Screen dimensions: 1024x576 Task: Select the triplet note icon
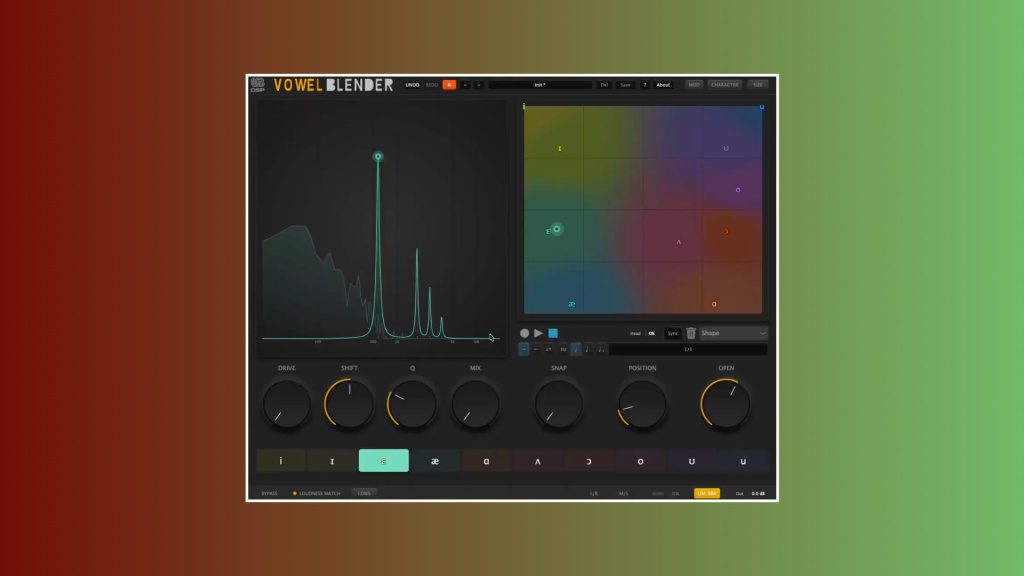point(601,349)
